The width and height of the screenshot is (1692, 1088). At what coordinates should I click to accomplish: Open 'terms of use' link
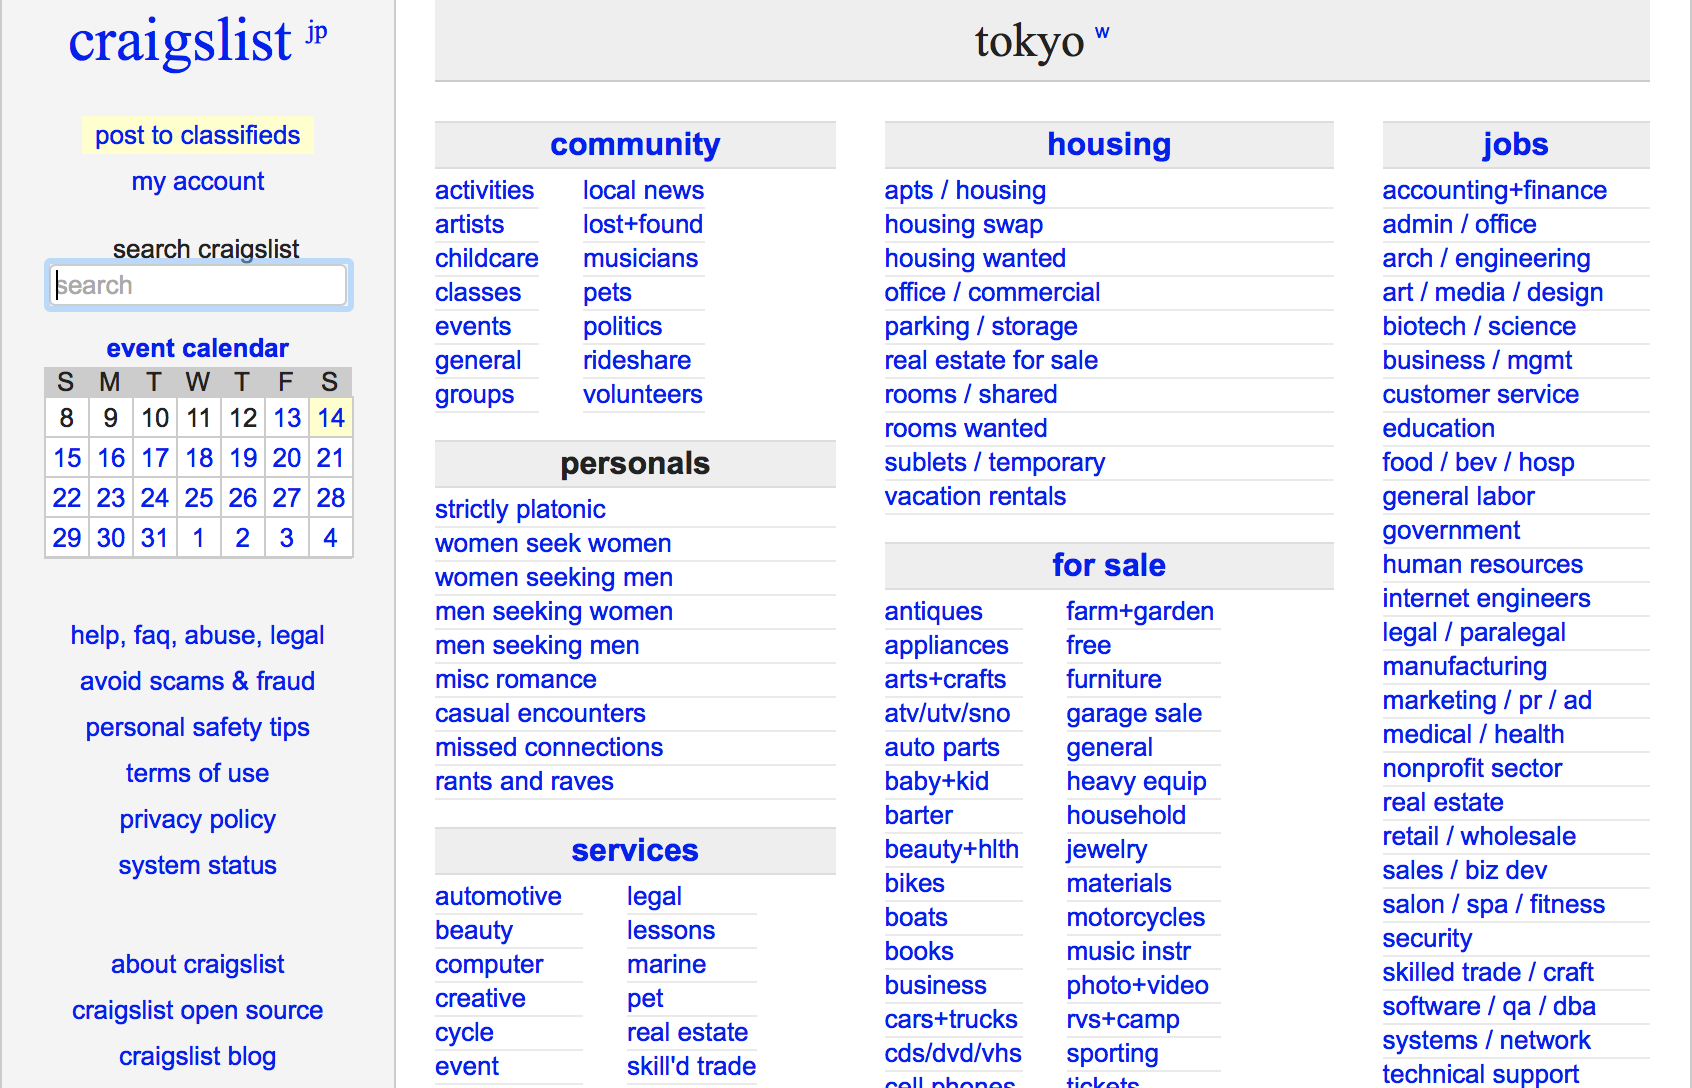pyautogui.click(x=198, y=773)
